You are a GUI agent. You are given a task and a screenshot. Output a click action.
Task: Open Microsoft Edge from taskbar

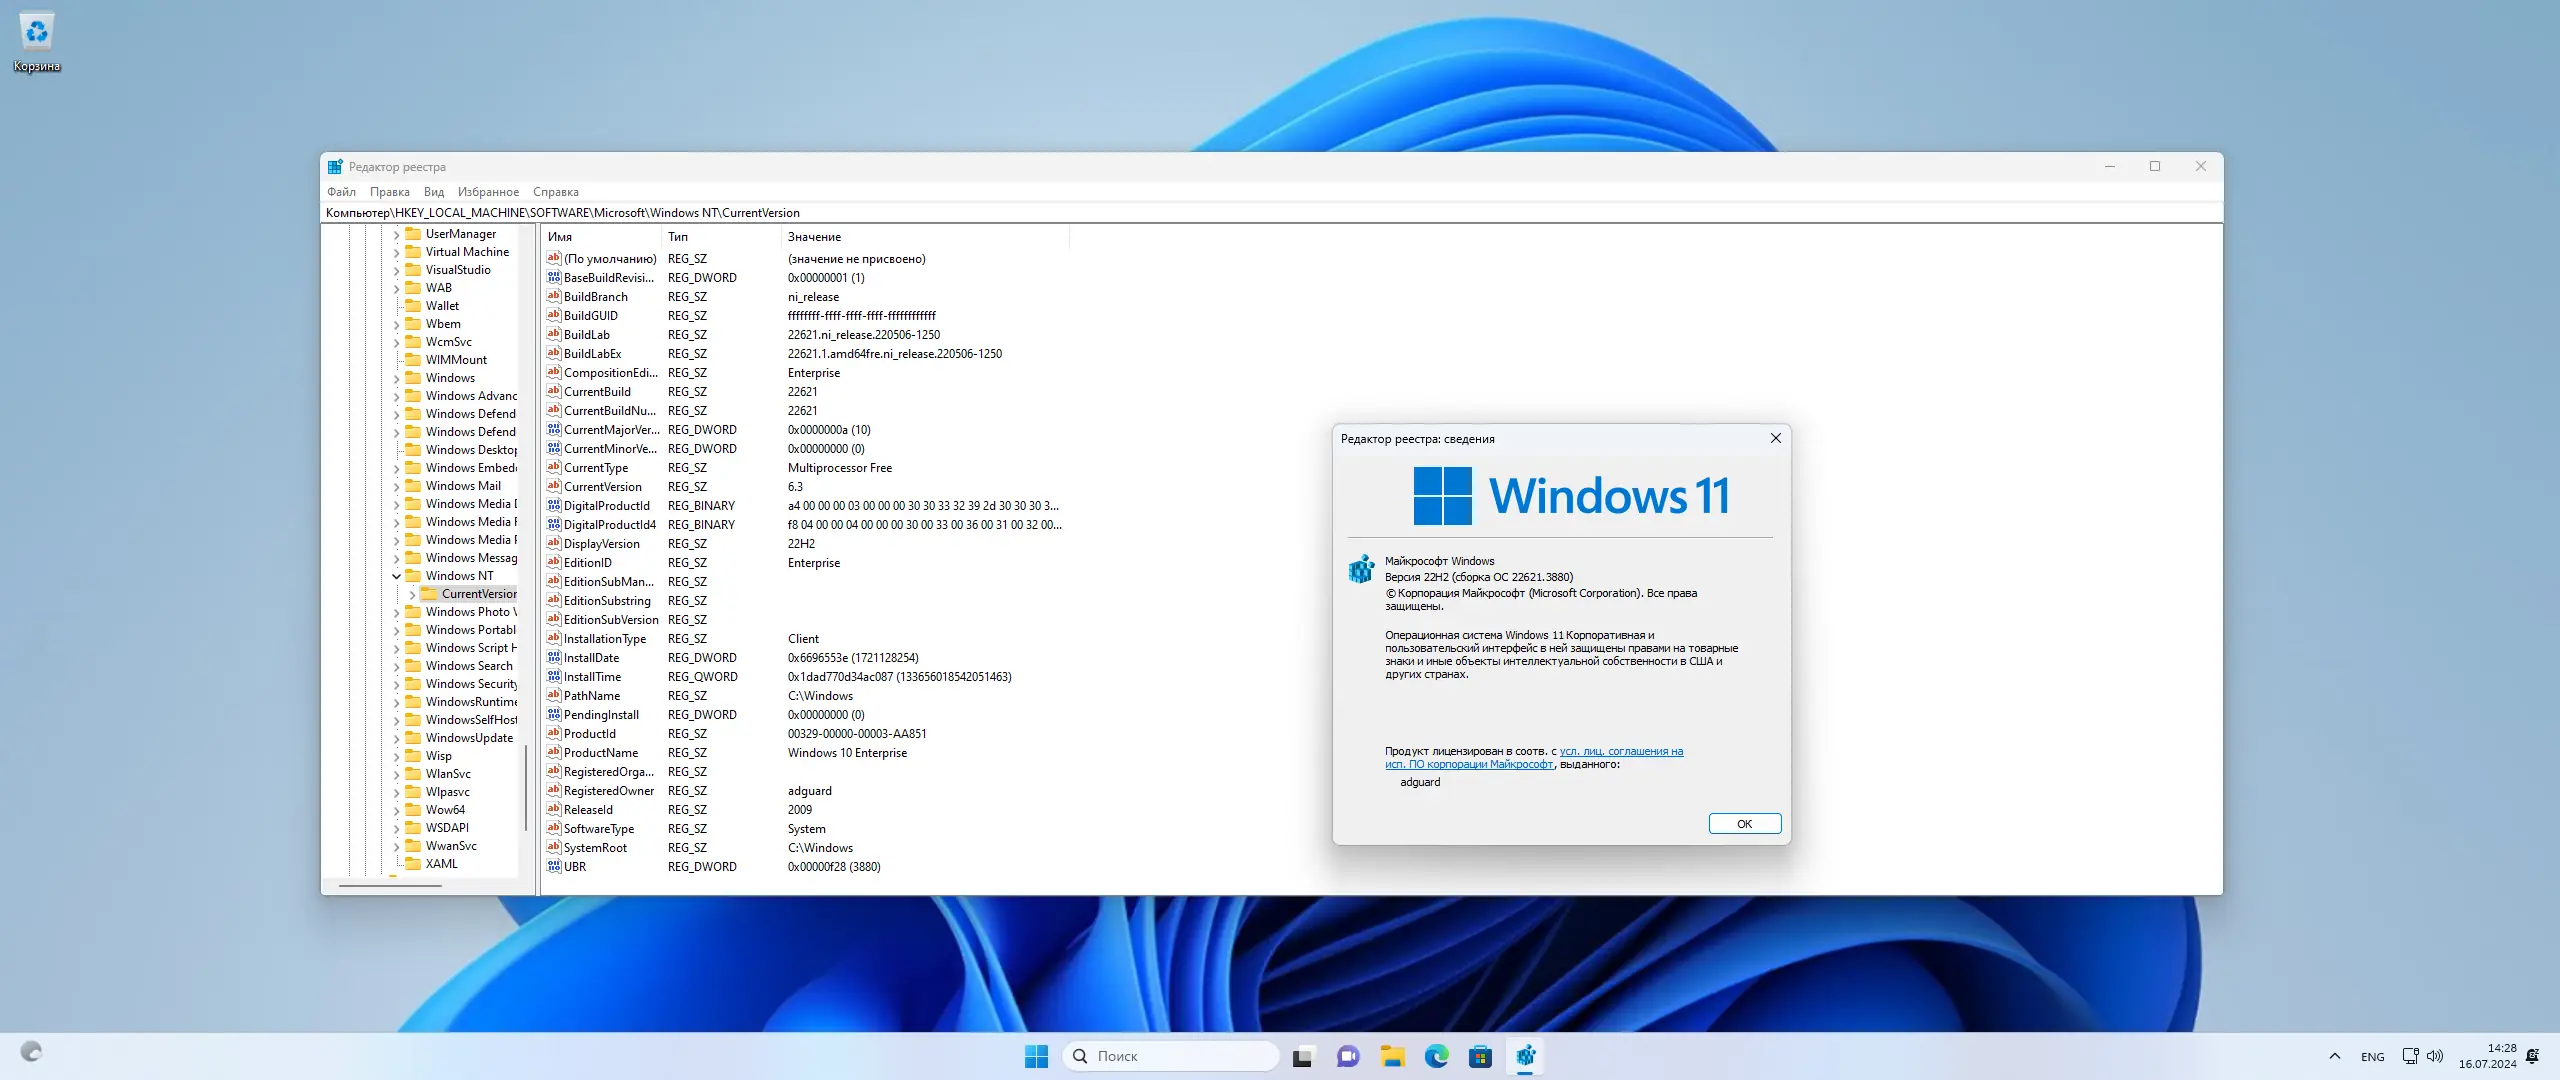pyautogui.click(x=1436, y=1056)
